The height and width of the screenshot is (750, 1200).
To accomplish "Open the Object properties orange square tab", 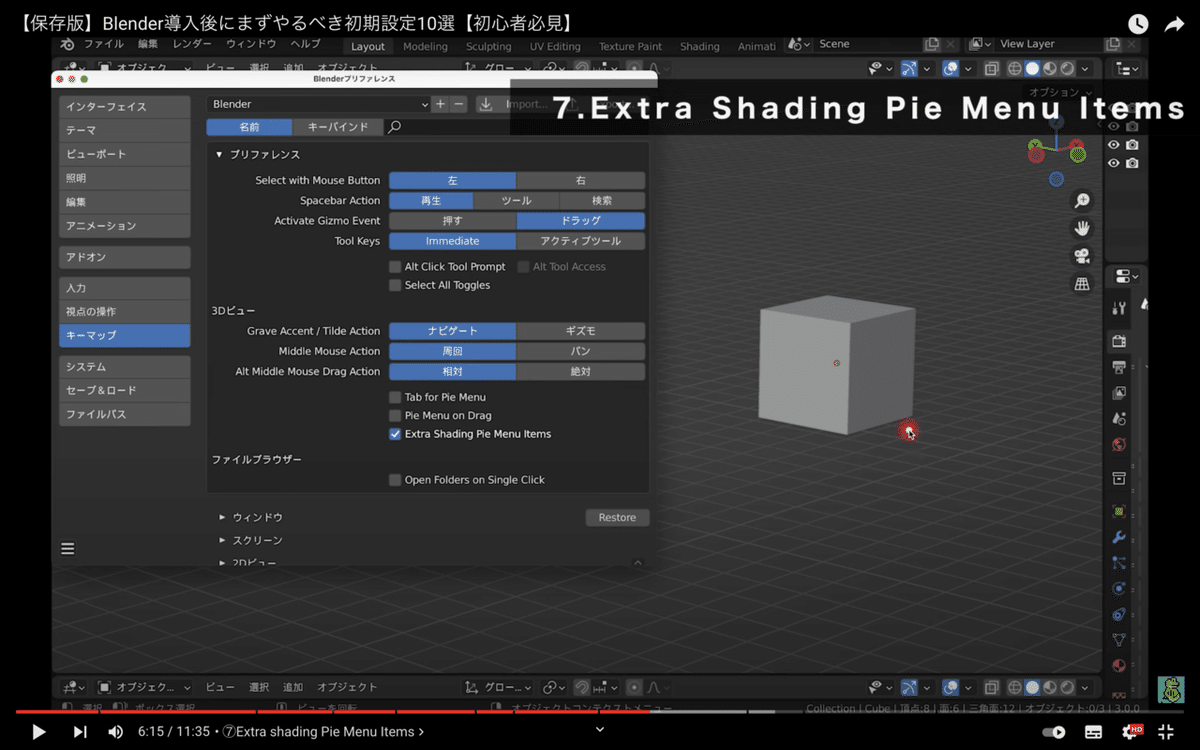I will click(x=1119, y=511).
